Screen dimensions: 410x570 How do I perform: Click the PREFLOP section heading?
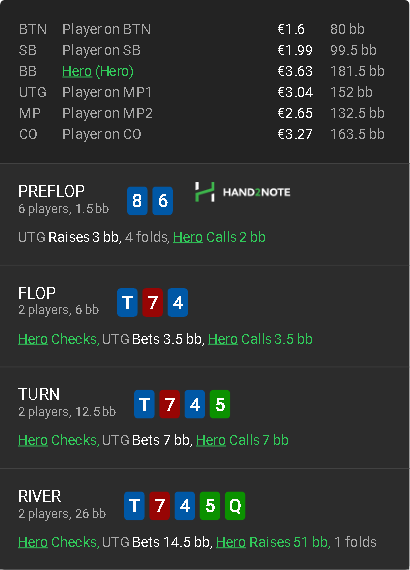click(x=51, y=191)
